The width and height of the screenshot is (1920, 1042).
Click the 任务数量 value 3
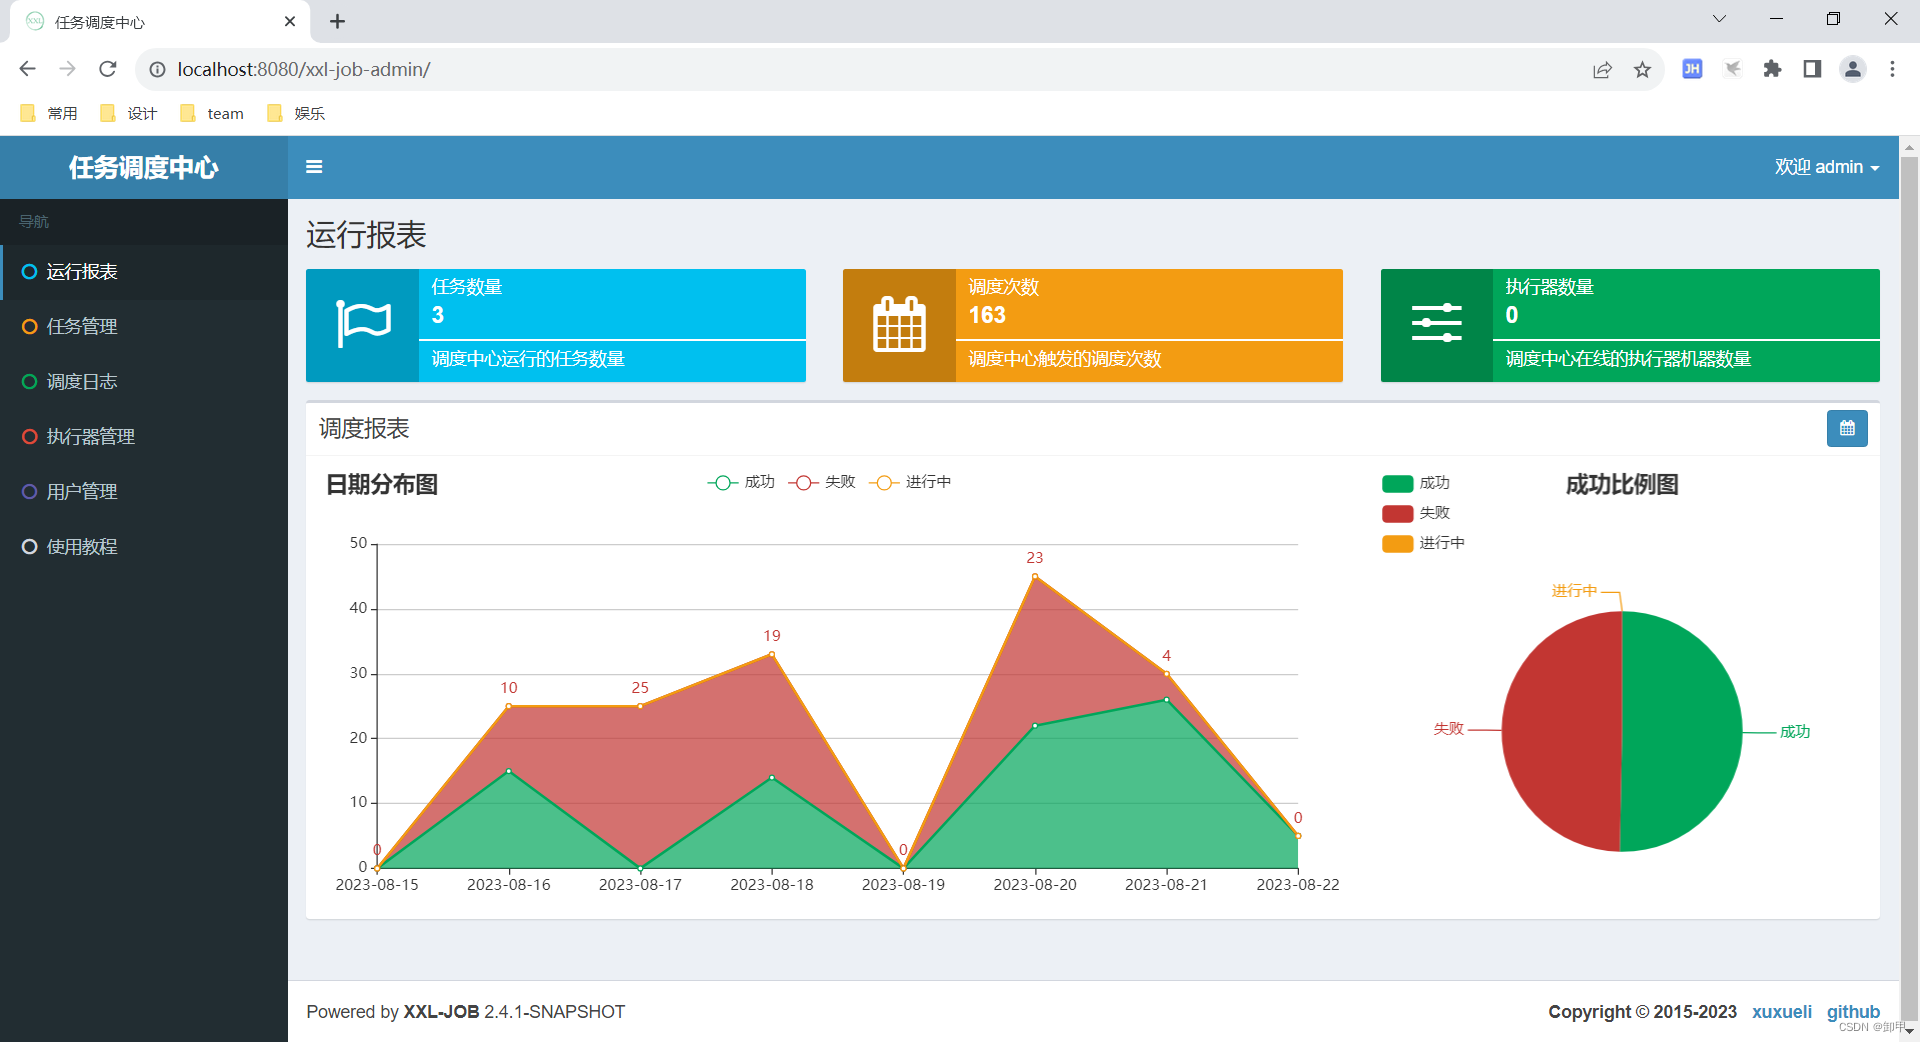pos(438,315)
